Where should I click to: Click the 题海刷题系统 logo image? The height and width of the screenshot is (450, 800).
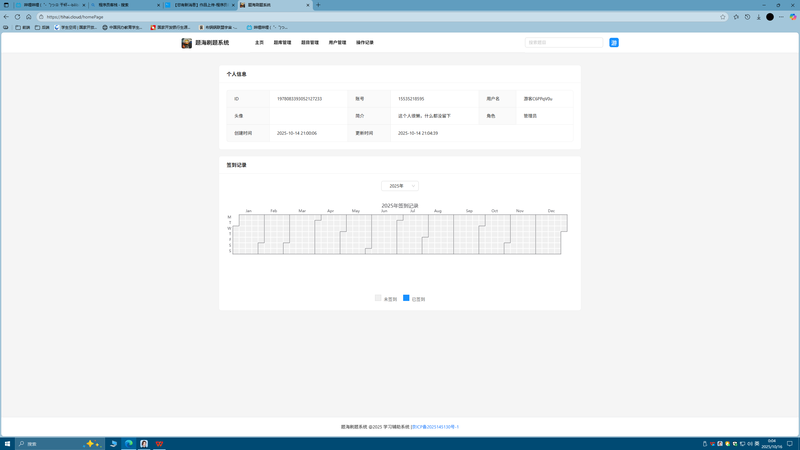[186, 43]
